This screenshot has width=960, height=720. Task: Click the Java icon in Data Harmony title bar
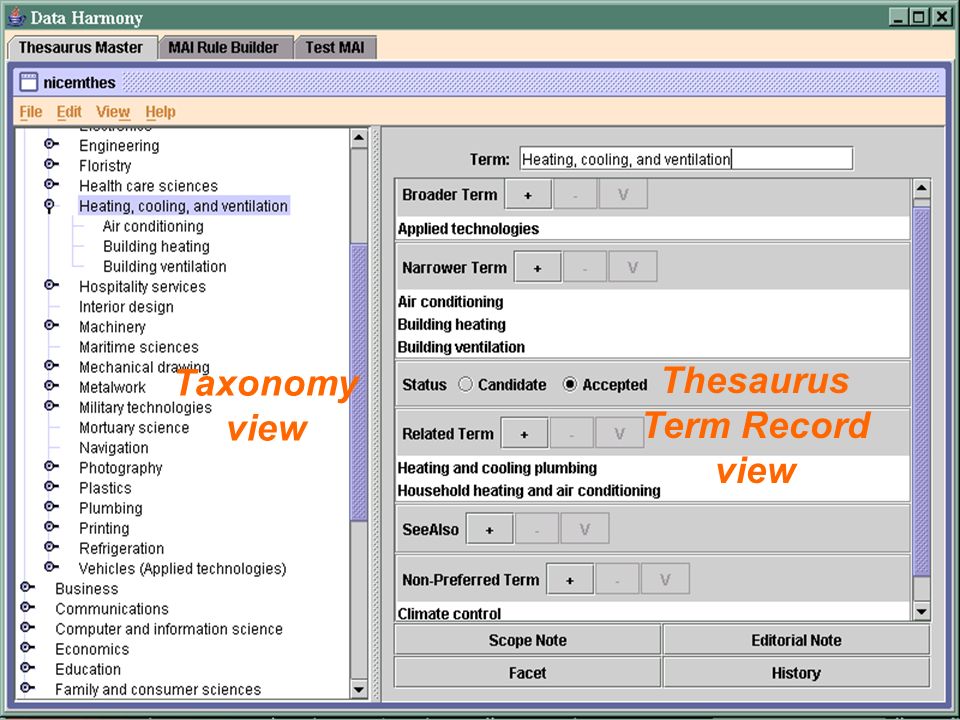pyautogui.click(x=15, y=17)
